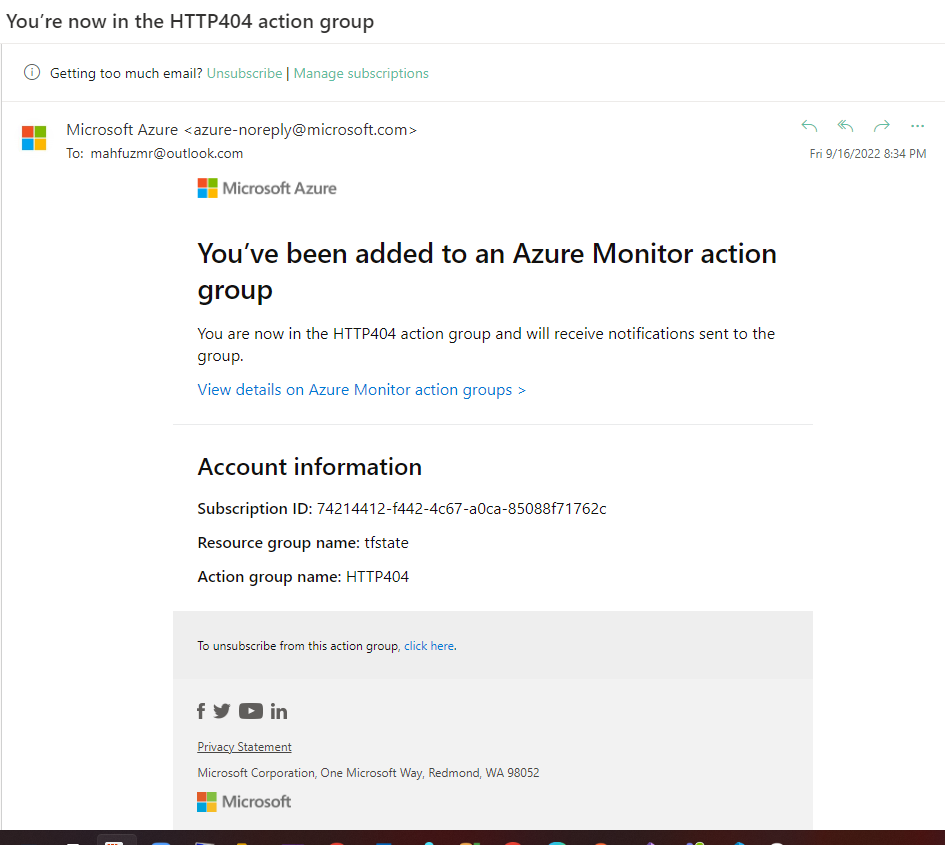
Task: Click the subject 'You're now in the HTTP404 action group'
Action: 190,22
